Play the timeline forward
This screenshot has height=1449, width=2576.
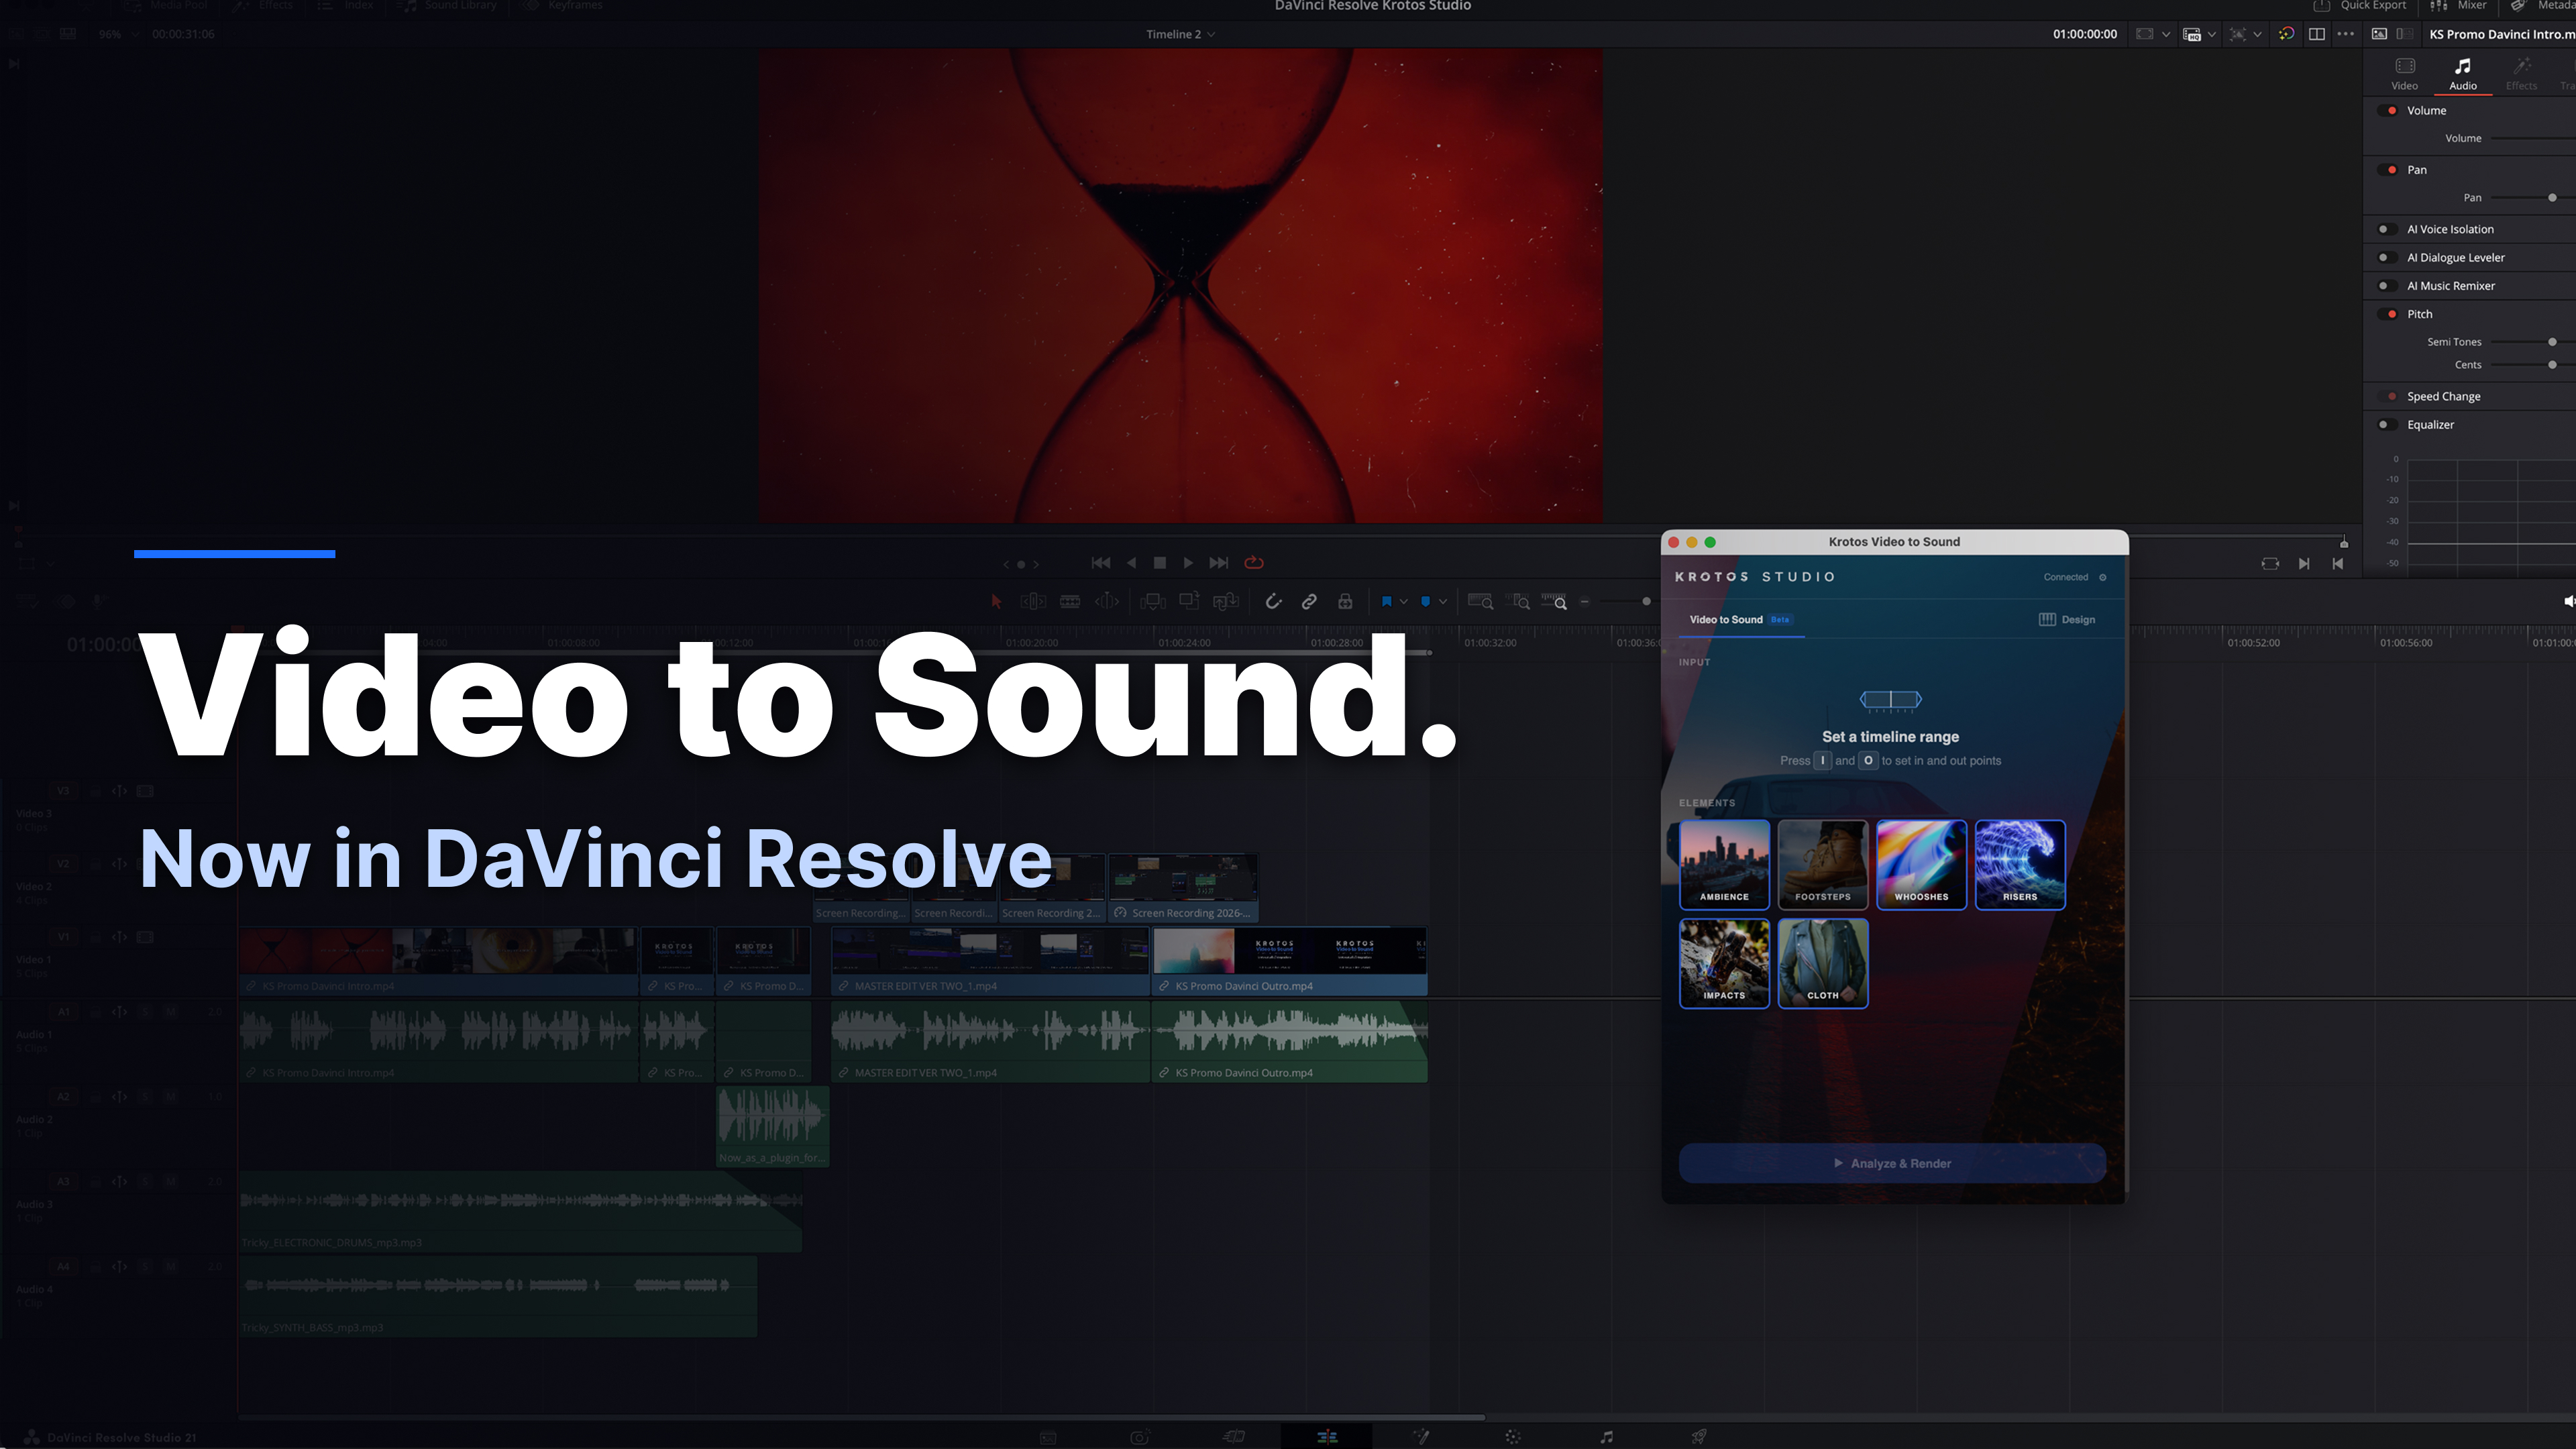coord(1188,563)
